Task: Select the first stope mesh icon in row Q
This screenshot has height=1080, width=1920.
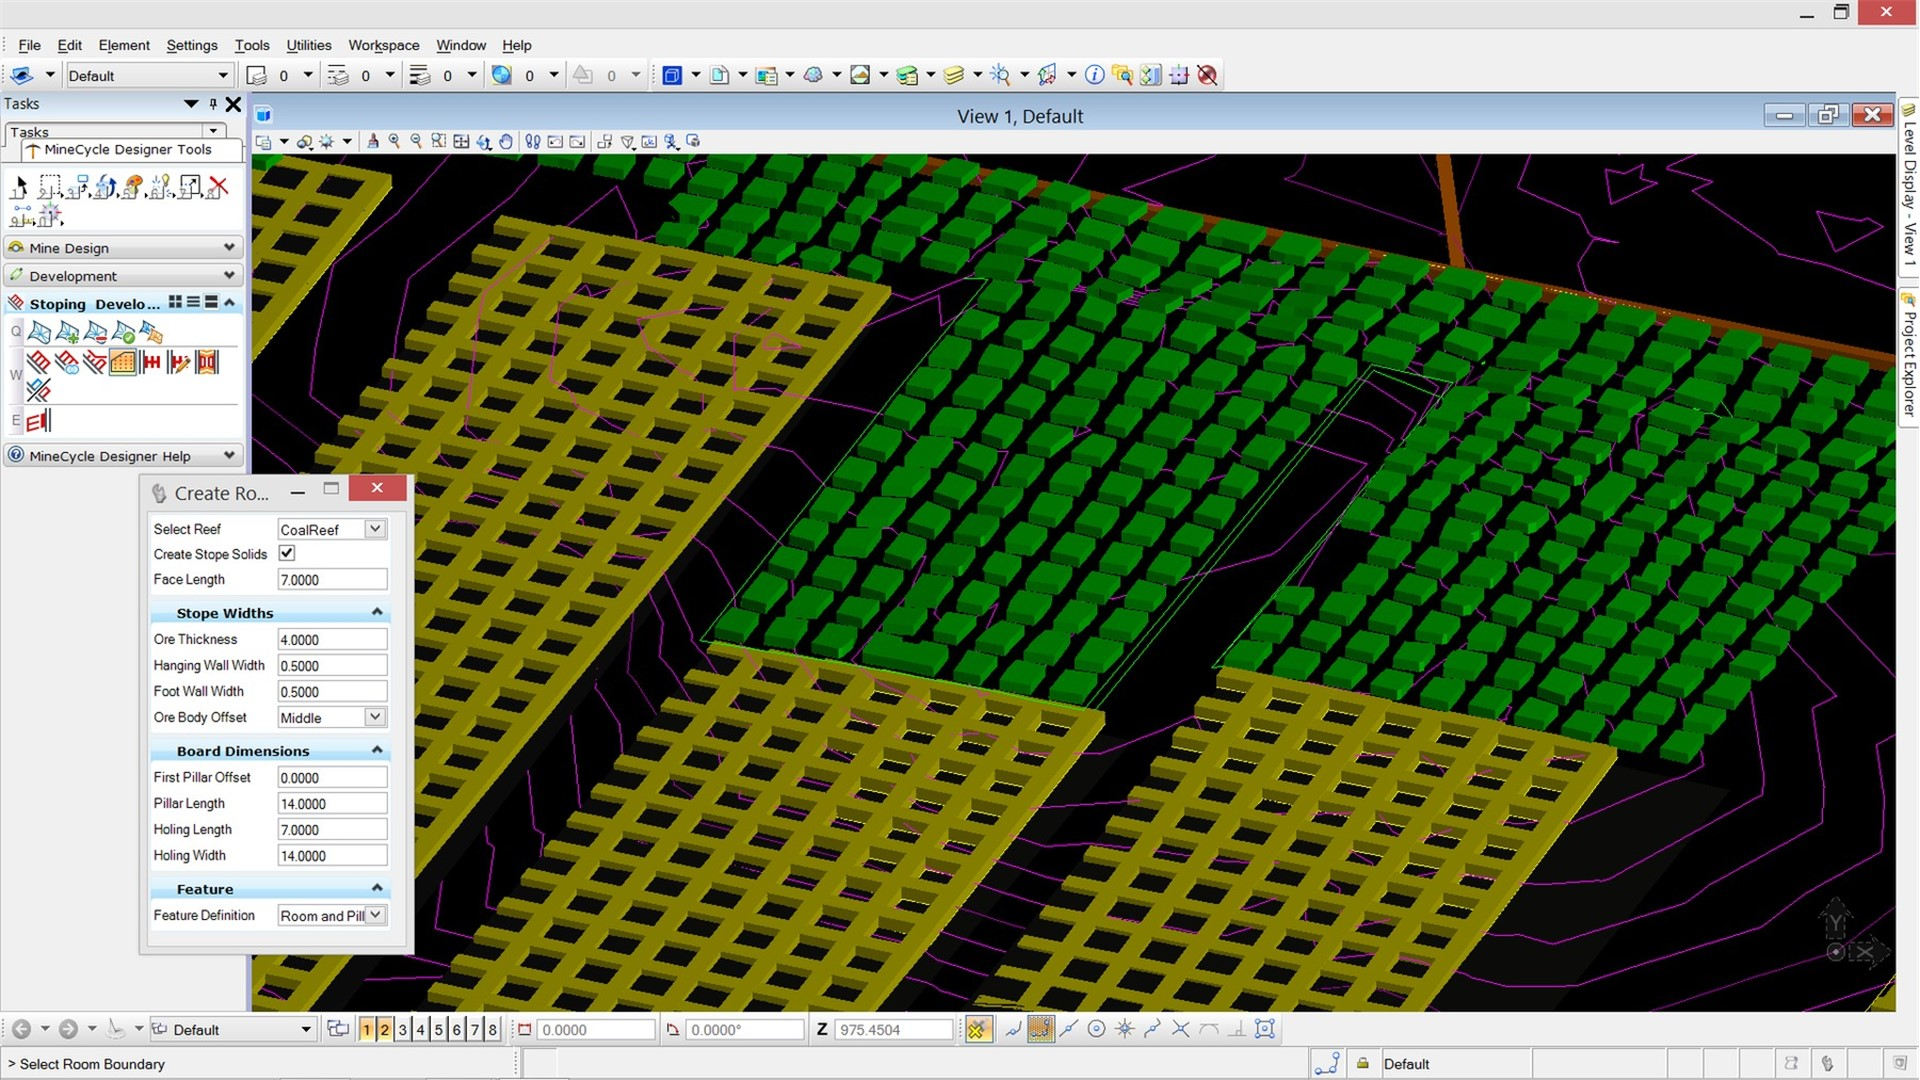Action: (40, 332)
